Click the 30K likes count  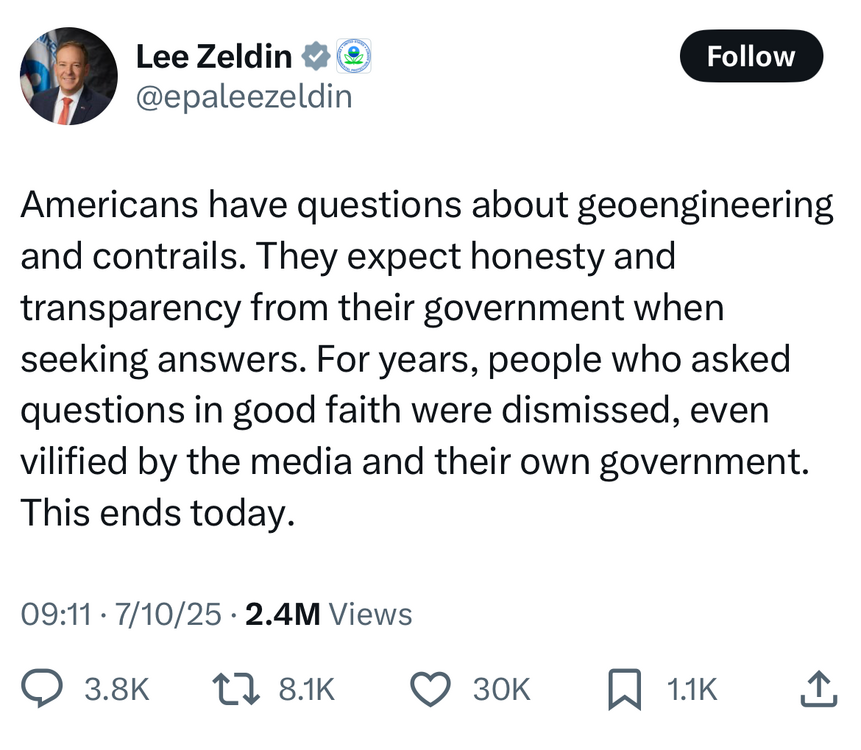[500, 689]
